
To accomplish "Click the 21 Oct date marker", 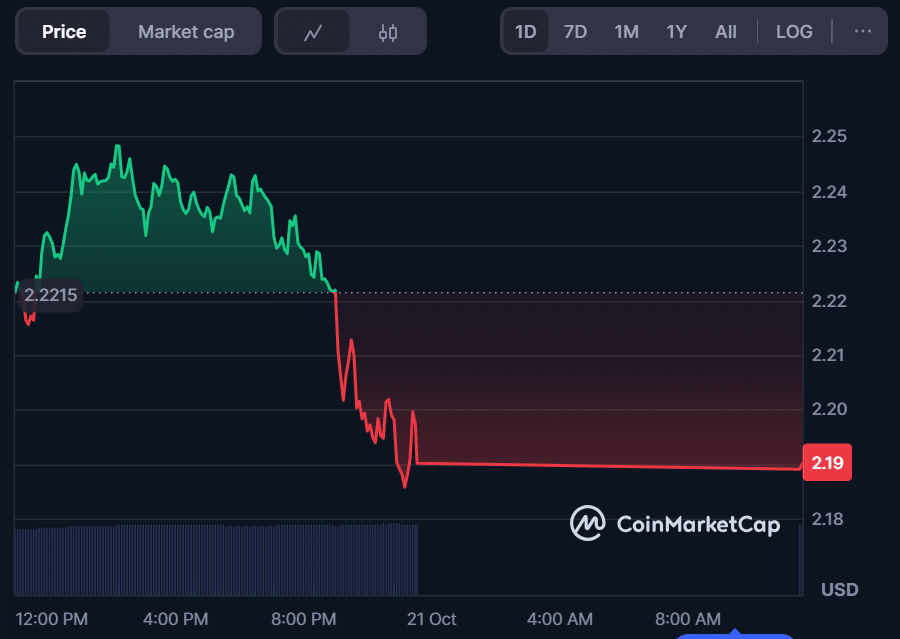I will [432, 619].
